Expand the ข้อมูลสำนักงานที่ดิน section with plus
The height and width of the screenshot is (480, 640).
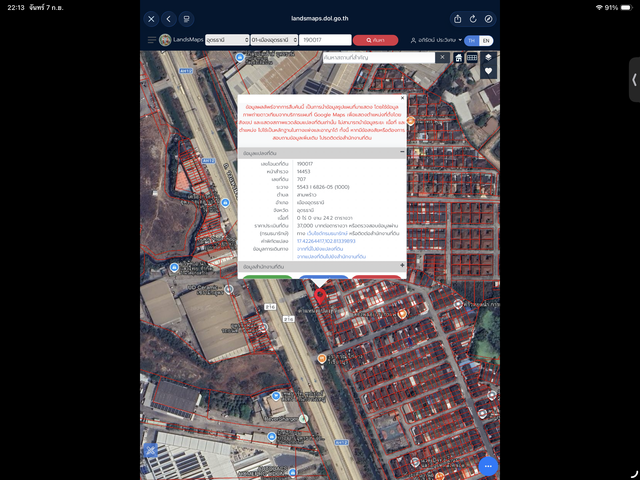tap(402, 265)
